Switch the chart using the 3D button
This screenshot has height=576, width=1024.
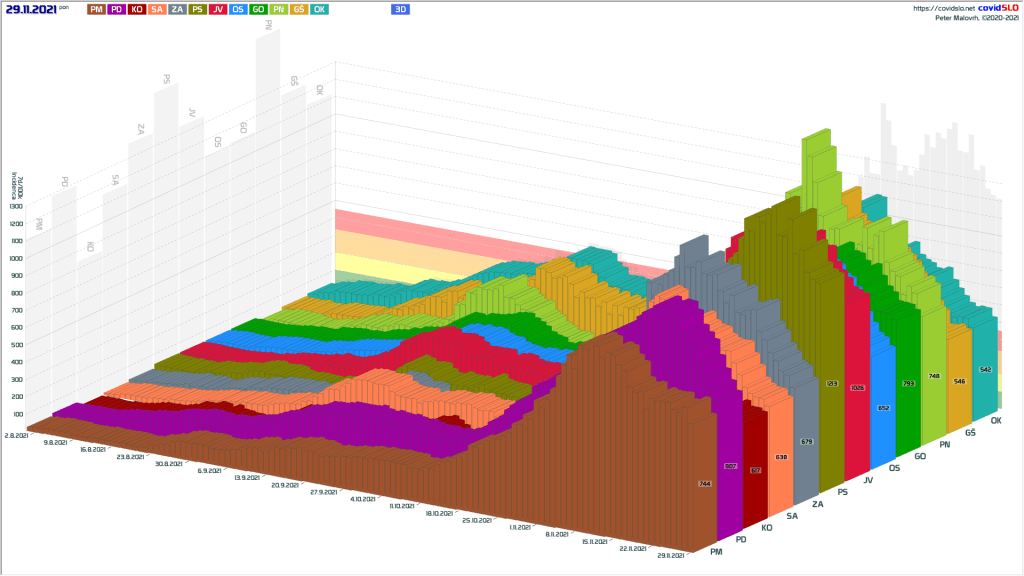(400, 9)
